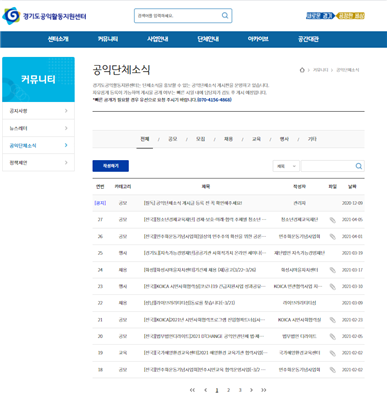The image size is (387, 406).
Task: Open the 공간대관 main menu
Action: coord(308,39)
